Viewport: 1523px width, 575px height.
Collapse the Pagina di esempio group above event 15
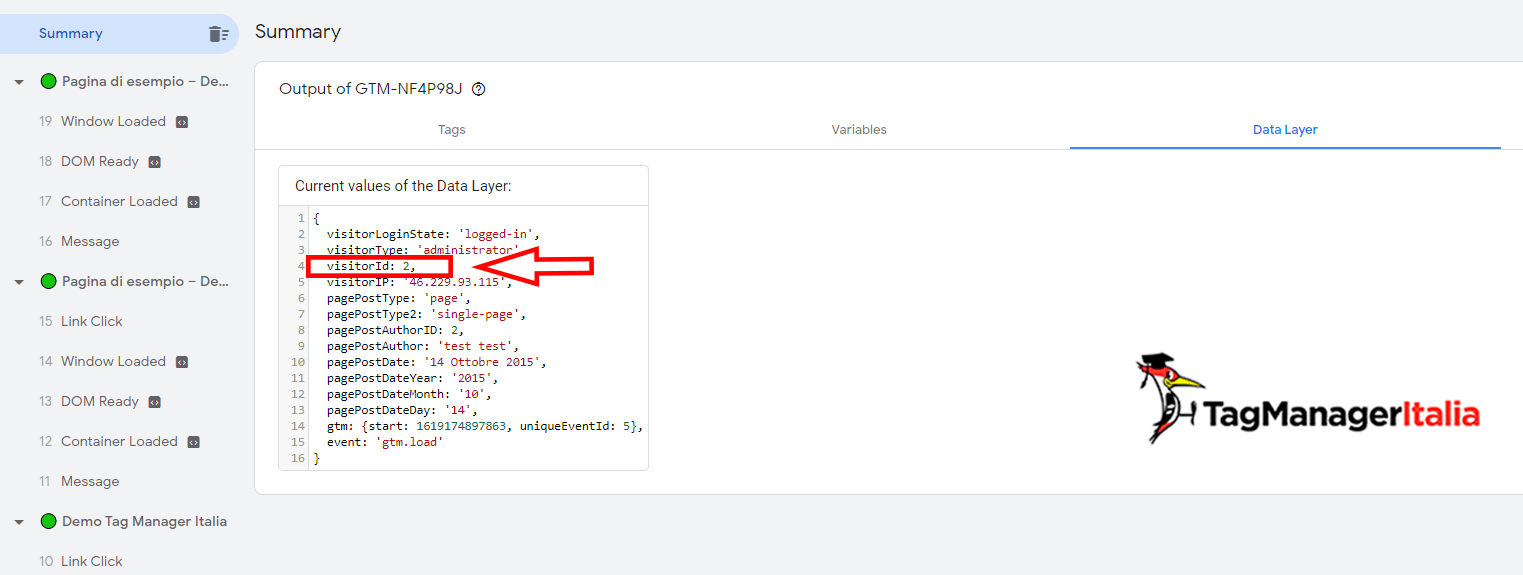(x=19, y=282)
